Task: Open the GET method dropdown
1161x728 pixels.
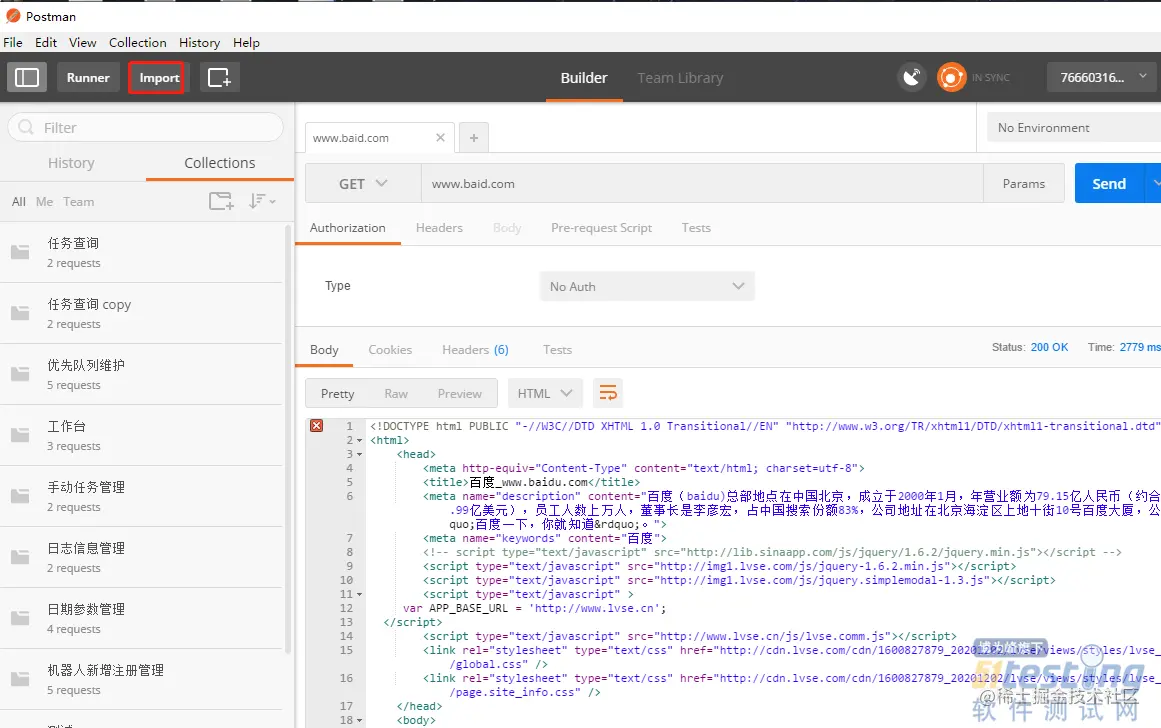Action: coord(364,184)
